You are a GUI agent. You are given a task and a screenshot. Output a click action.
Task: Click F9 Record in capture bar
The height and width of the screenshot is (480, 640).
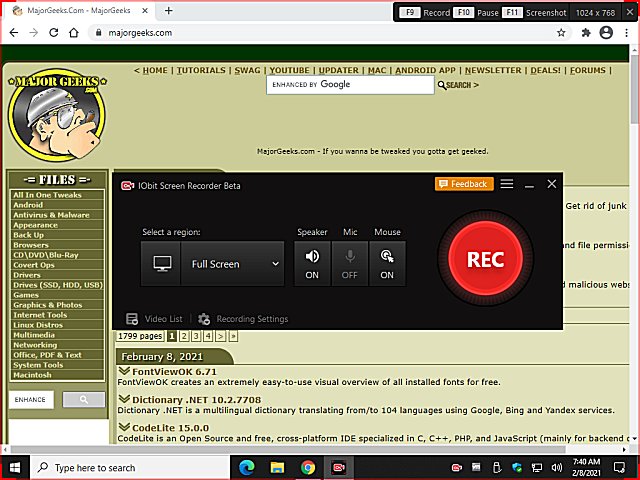424,13
